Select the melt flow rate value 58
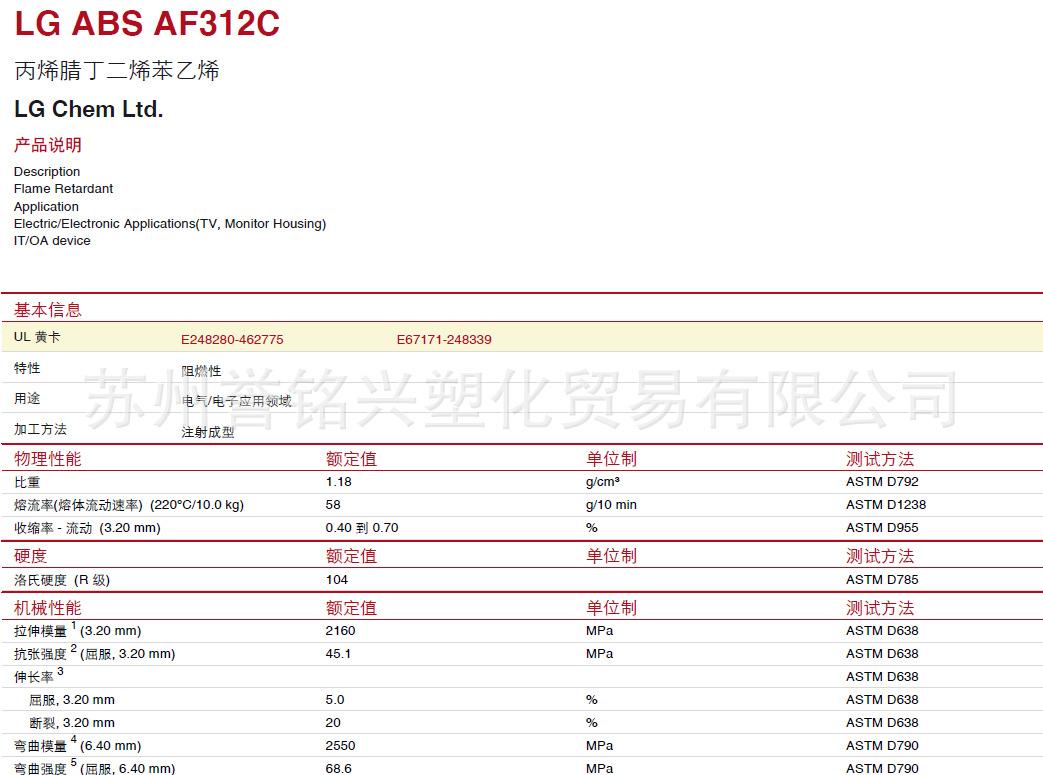The width and height of the screenshot is (1043, 775). 333,505
